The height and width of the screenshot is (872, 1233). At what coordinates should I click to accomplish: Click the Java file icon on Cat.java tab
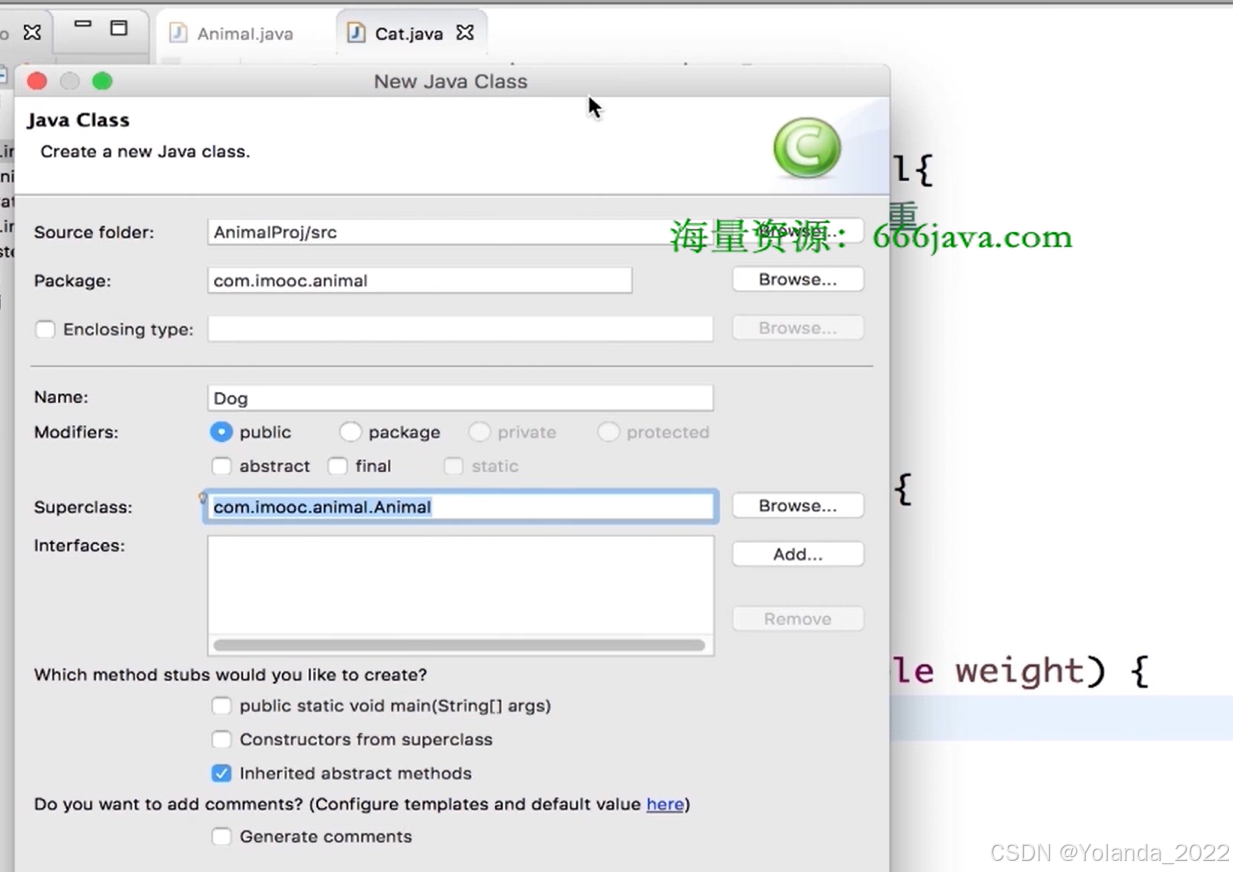pos(356,33)
